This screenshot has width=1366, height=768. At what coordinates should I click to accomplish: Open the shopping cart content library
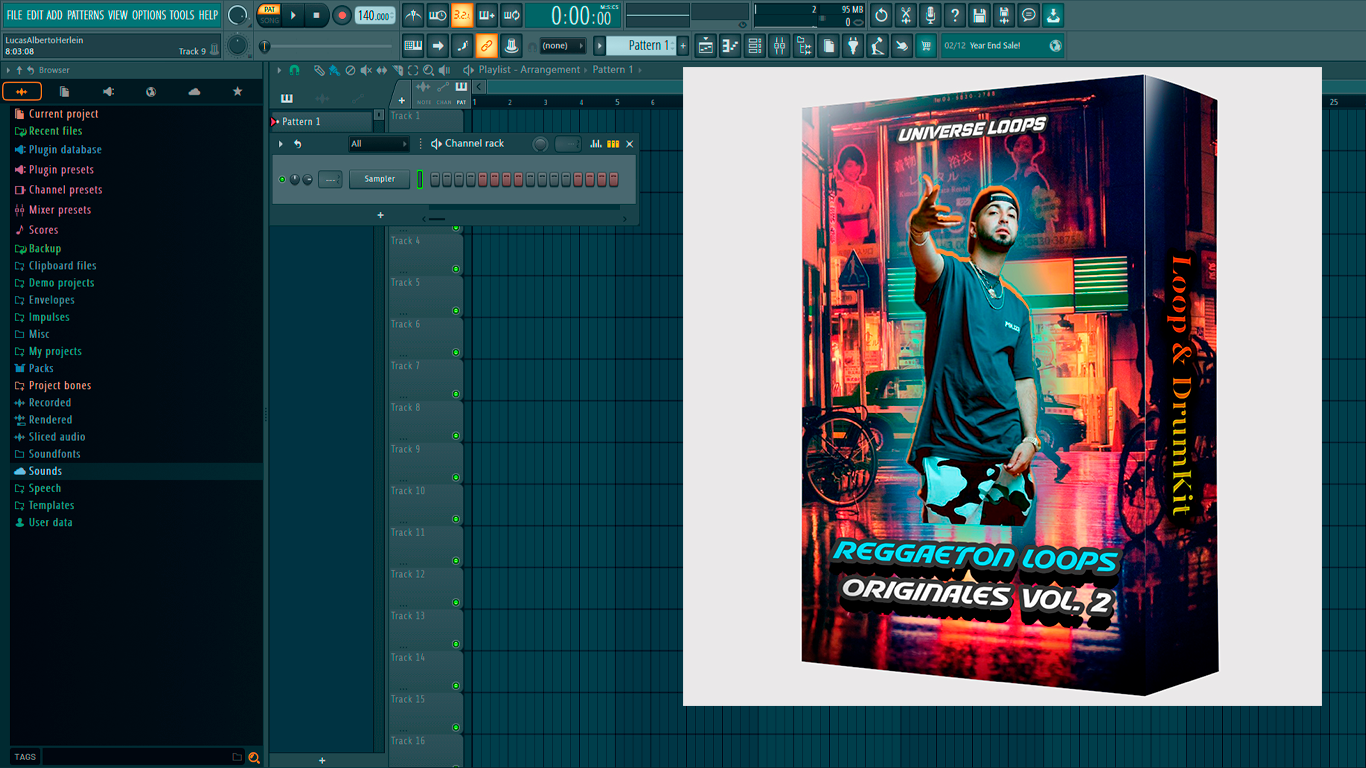[926, 46]
